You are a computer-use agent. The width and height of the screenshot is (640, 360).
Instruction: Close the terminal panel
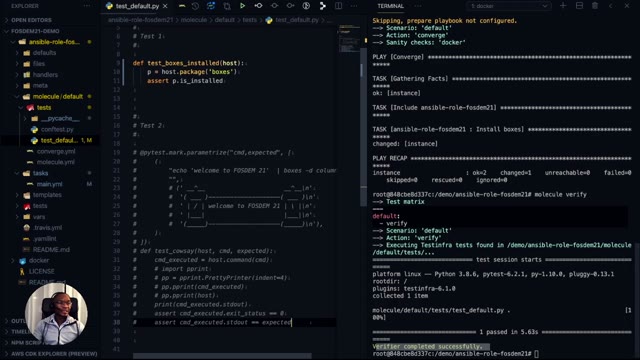click(x=627, y=6)
